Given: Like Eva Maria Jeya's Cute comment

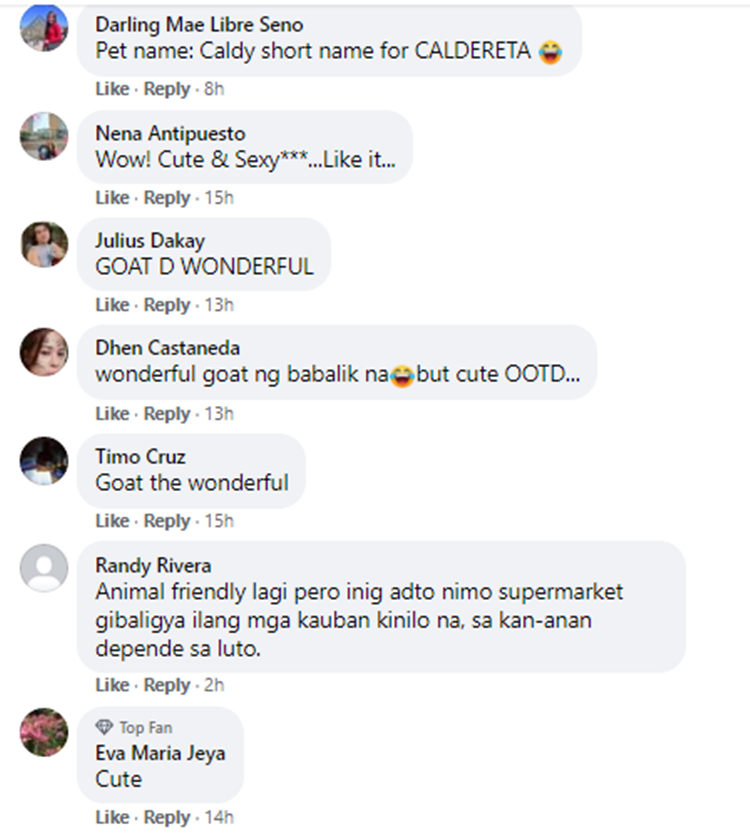Looking at the screenshot, I should 112,817.
